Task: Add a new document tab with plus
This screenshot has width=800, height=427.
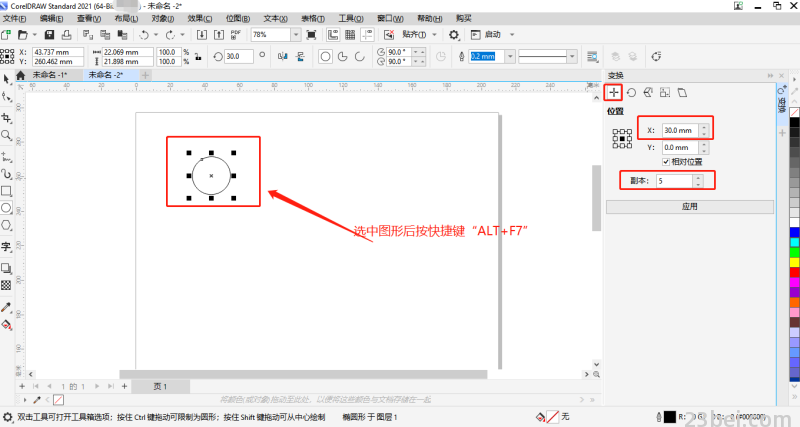Action: pyautogui.click(x=145, y=75)
